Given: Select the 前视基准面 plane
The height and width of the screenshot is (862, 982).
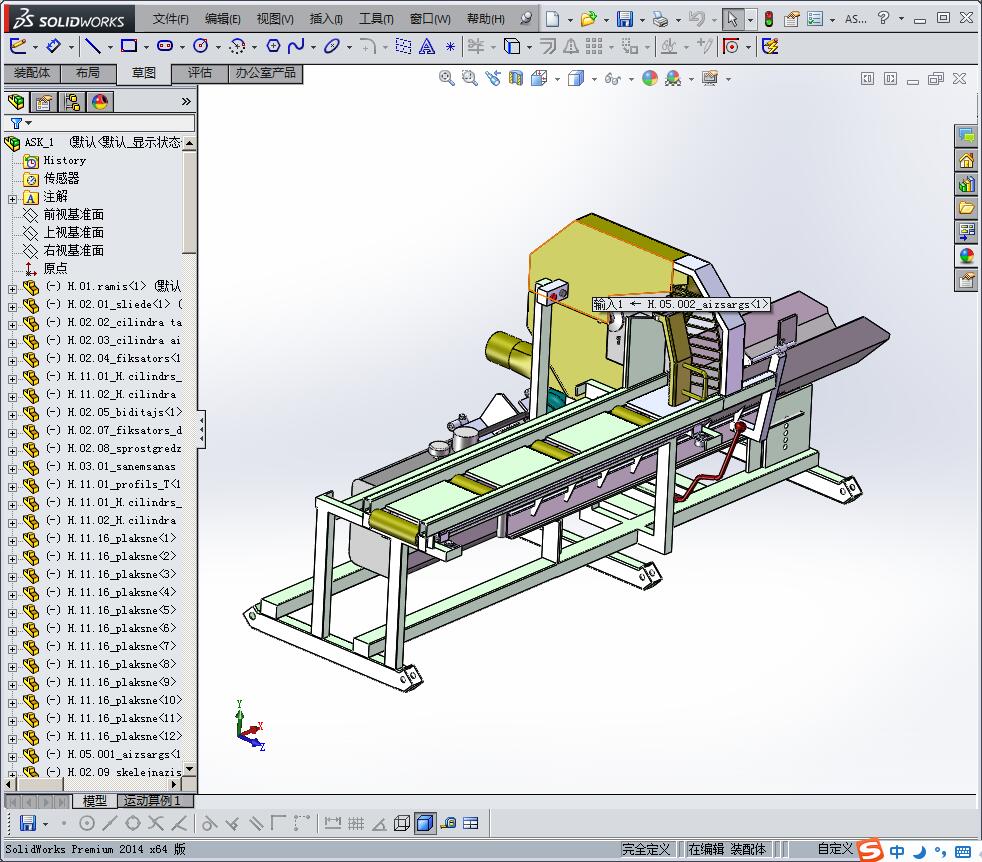Looking at the screenshot, I should pos(73,214).
